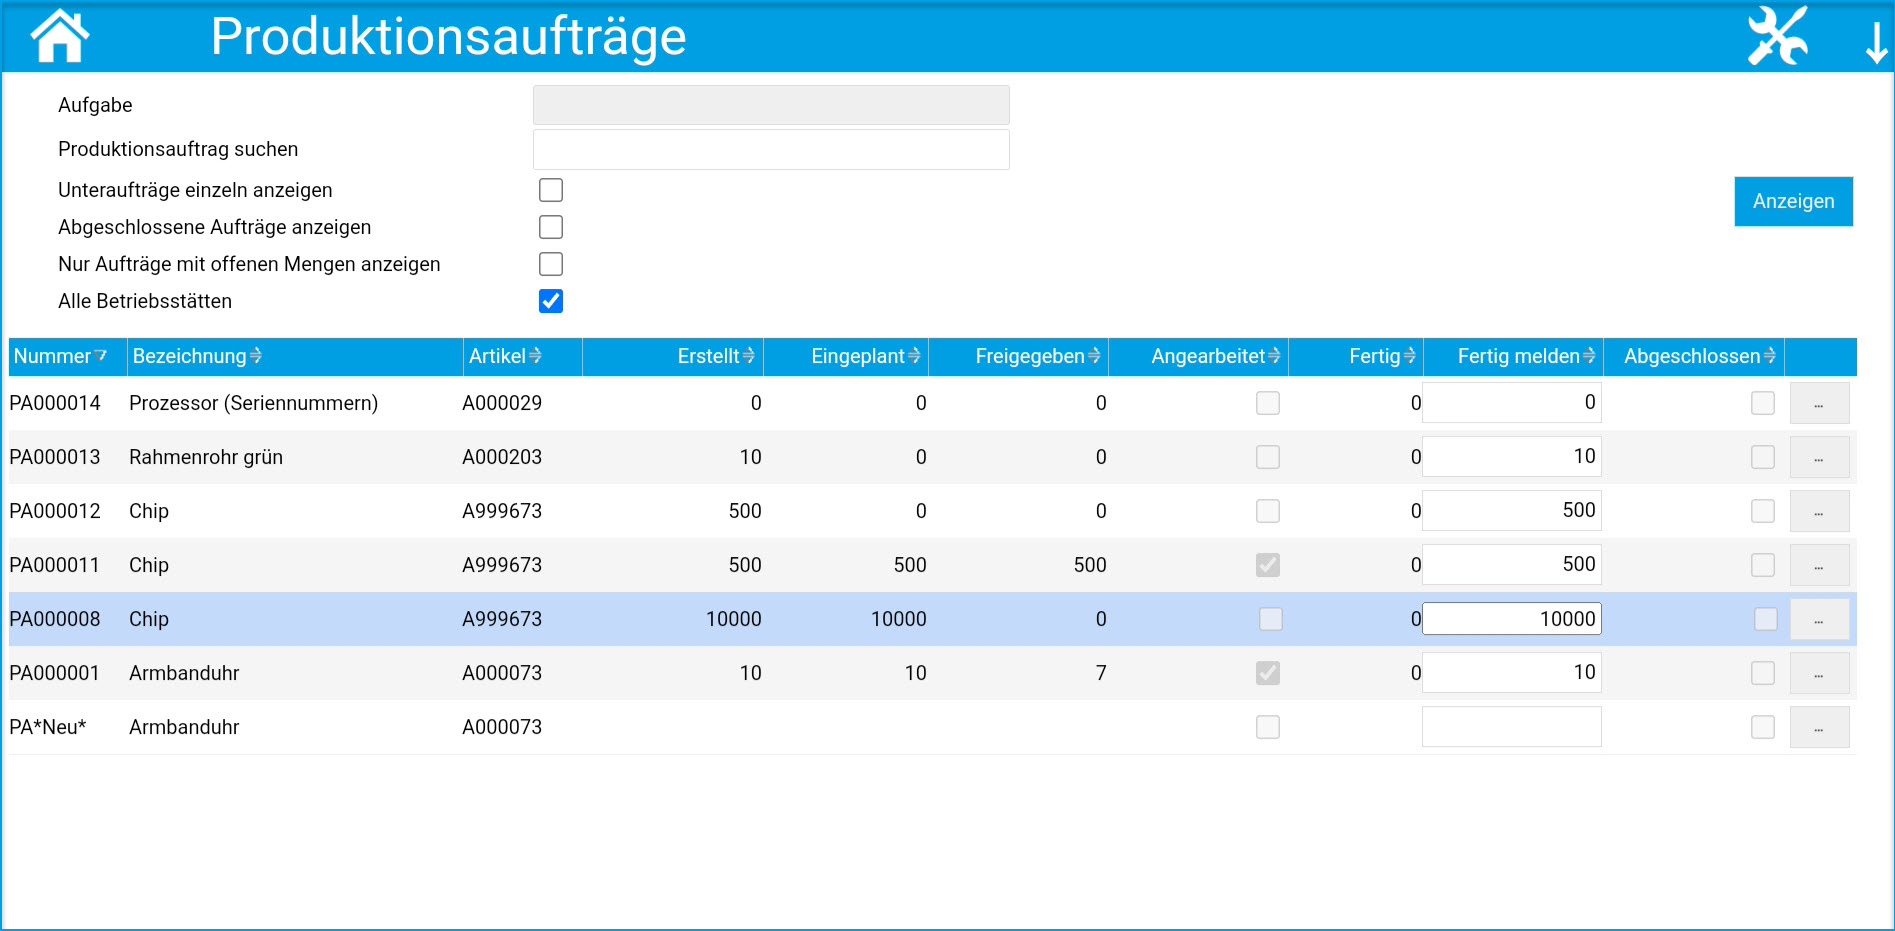Open the ellipsis button for PA*Neu* row
The height and width of the screenshot is (931, 1895).
point(1818,727)
